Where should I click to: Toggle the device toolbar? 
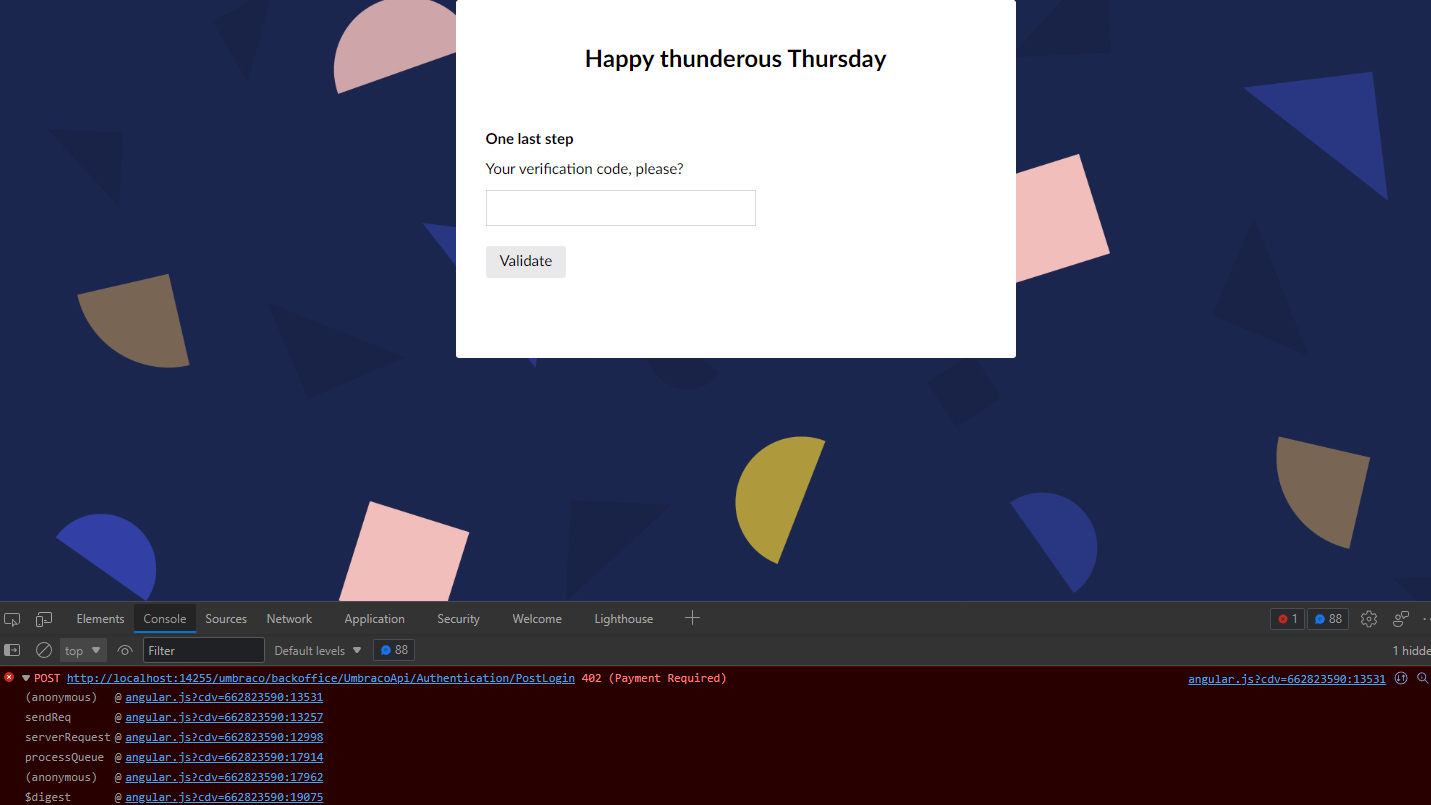(x=43, y=618)
